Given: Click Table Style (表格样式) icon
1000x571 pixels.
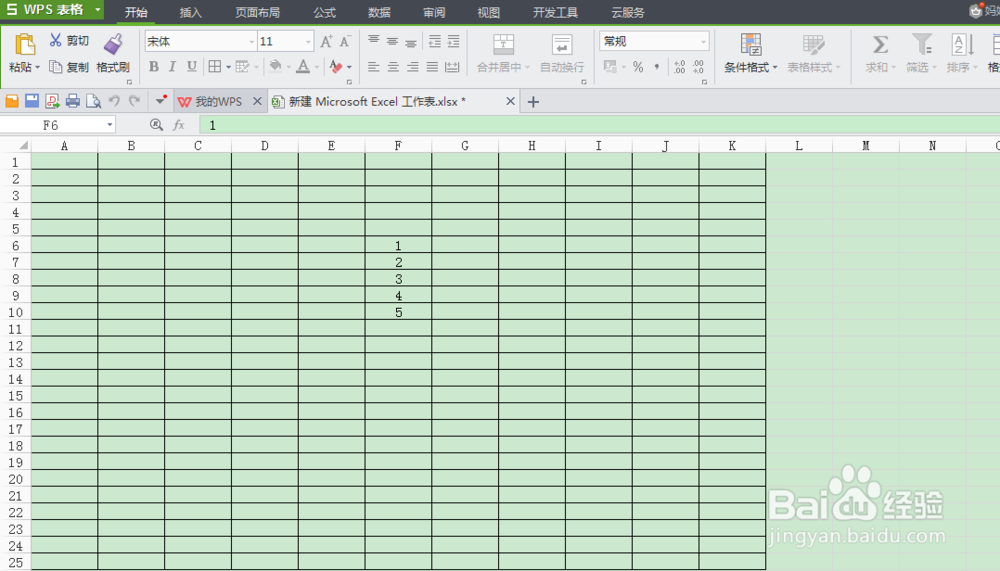Looking at the screenshot, I should 813,44.
